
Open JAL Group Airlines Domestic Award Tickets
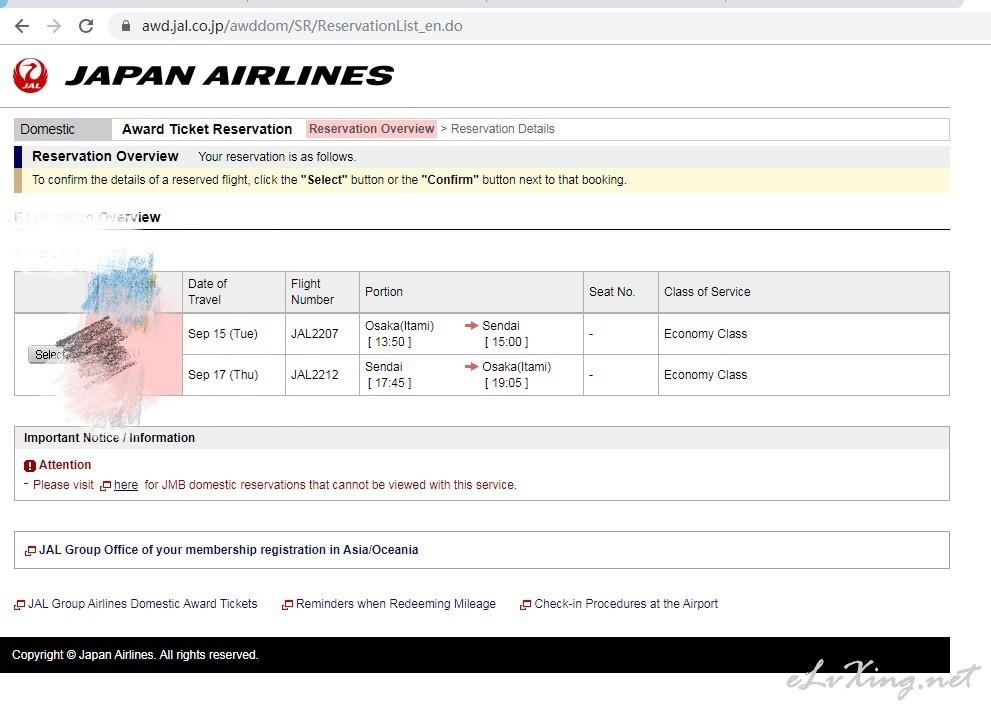click(x=143, y=604)
